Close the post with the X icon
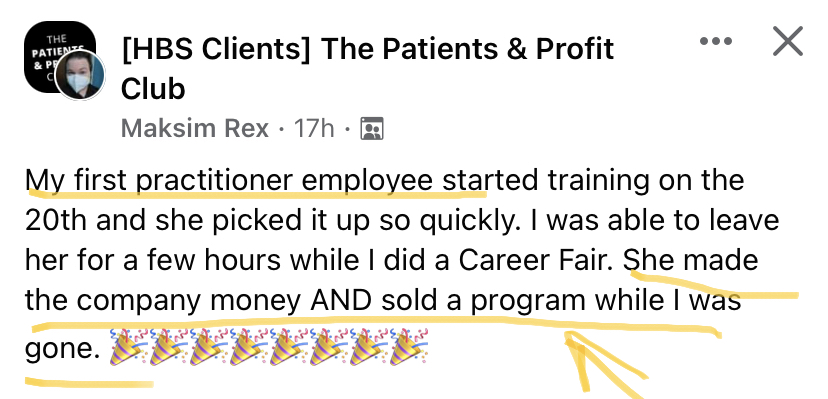The width and height of the screenshot is (828, 399). pos(787,41)
